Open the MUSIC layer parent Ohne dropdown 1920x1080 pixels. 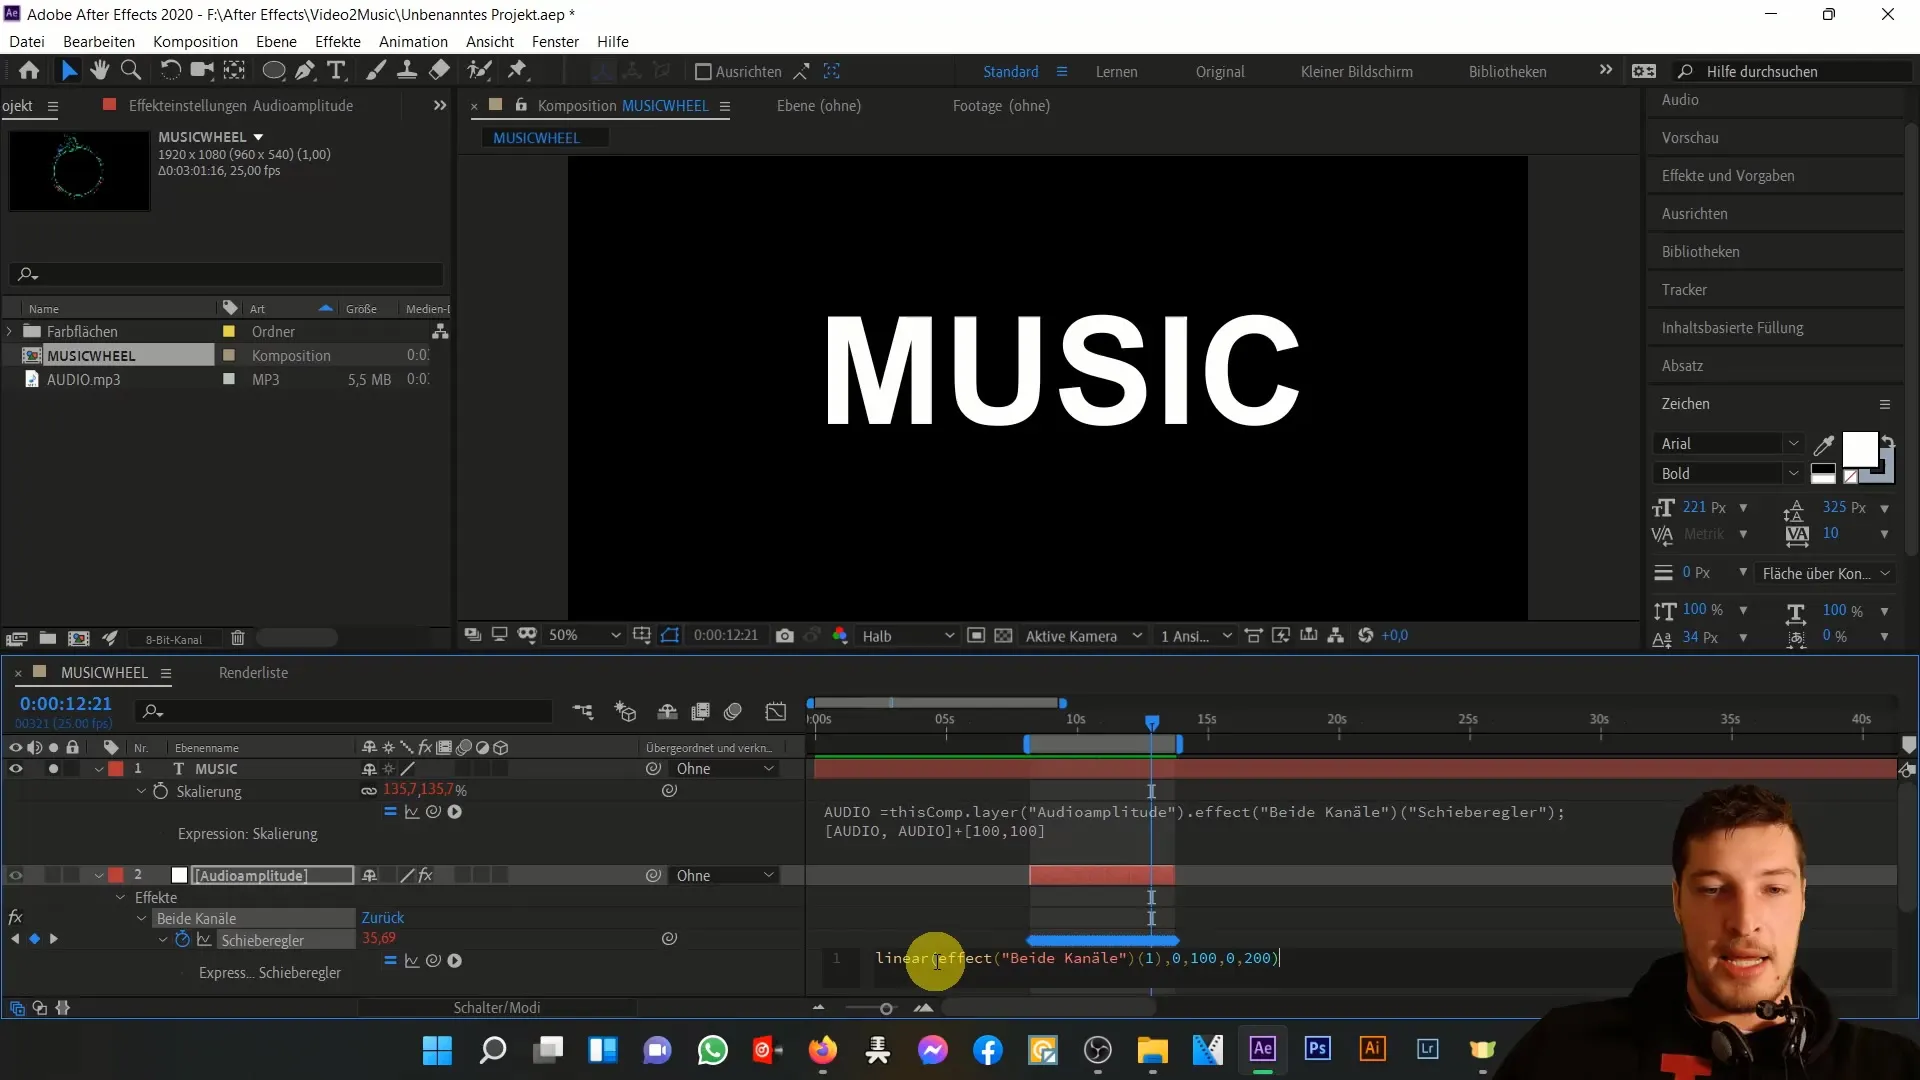tap(724, 769)
